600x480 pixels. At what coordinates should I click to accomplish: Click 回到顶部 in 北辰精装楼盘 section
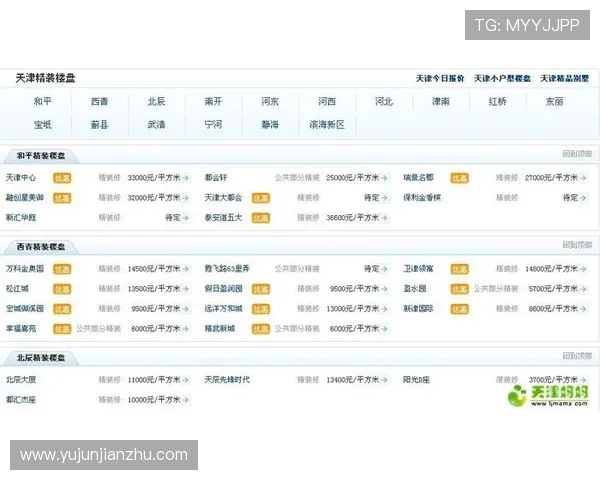(577, 356)
